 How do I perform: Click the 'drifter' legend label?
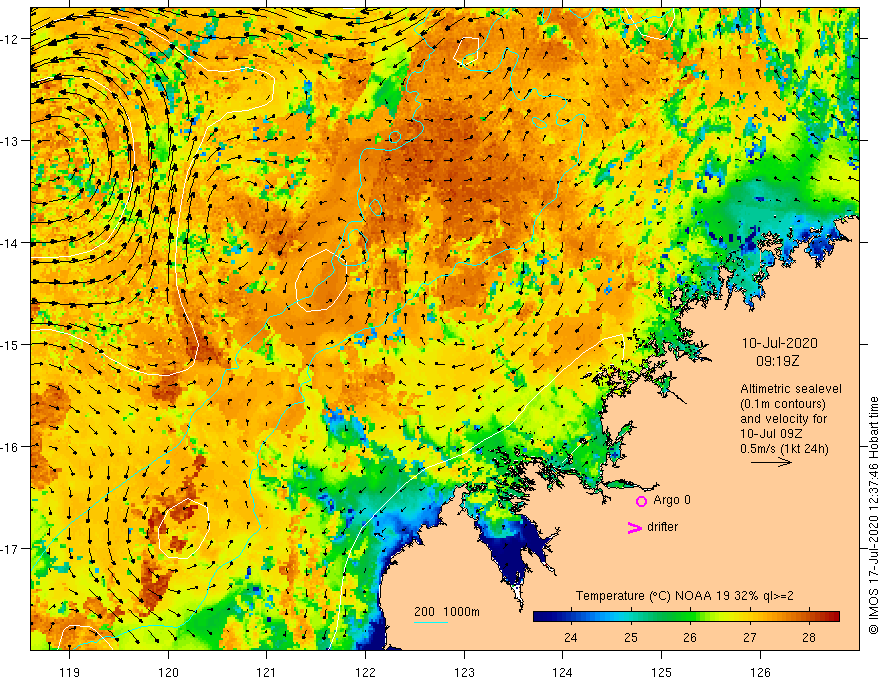pyautogui.click(x=662, y=527)
